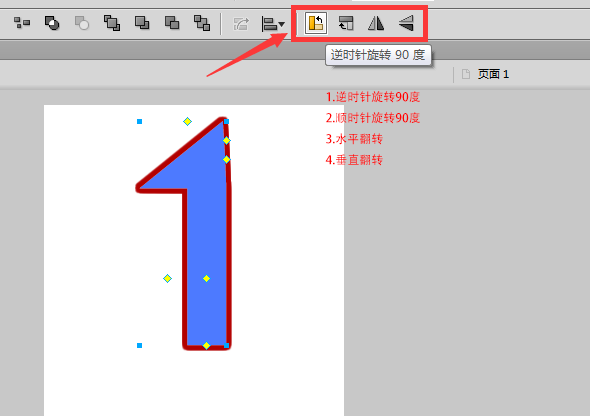Click the grayed-out Split paths icon
Image resolution: width=590 pixels, height=416 pixels.
tap(82, 23)
